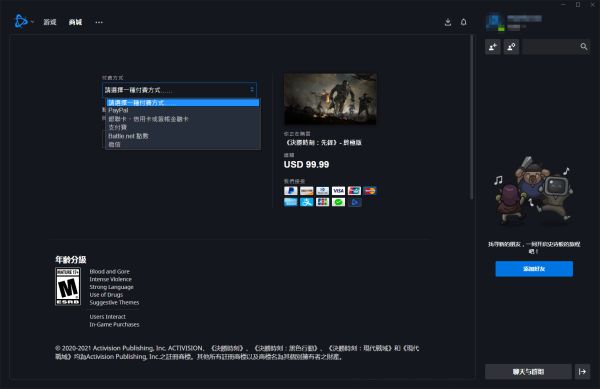Click the page vertical scrollbar
The width and height of the screenshot is (600, 389).
[x=471, y=117]
